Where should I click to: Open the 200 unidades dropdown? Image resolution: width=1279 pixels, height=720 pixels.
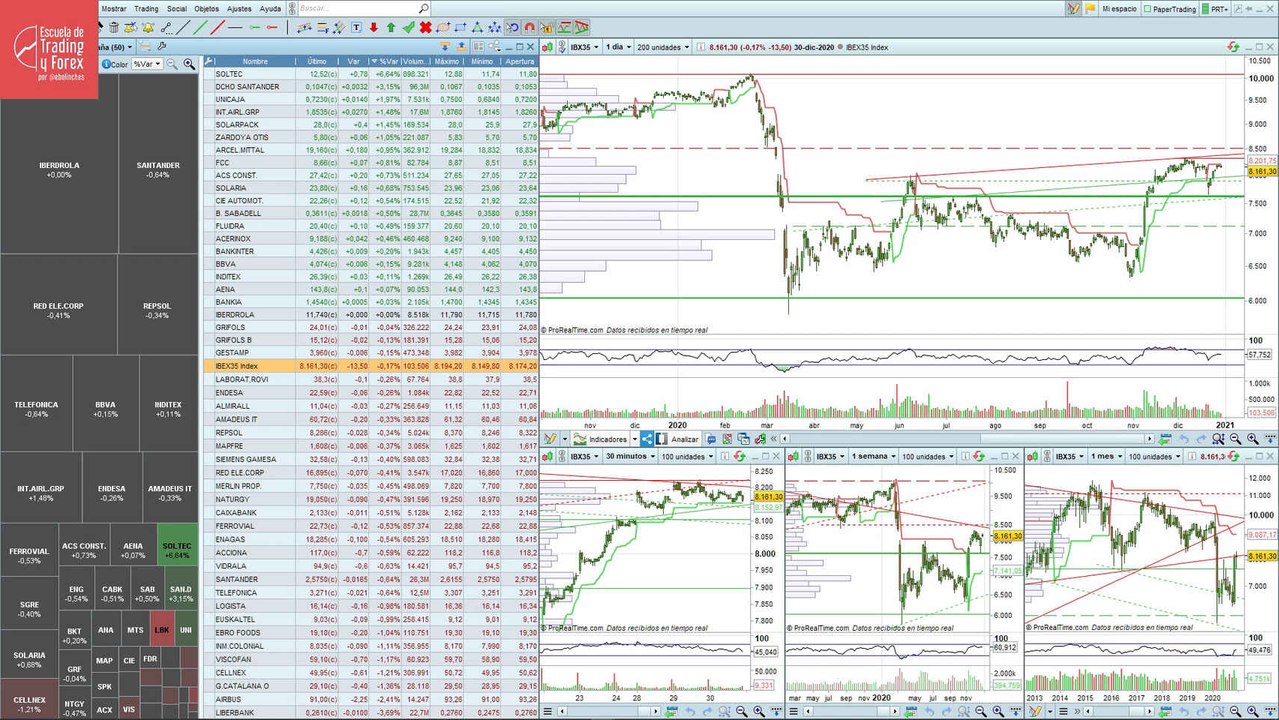pyautogui.click(x=662, y=47)
